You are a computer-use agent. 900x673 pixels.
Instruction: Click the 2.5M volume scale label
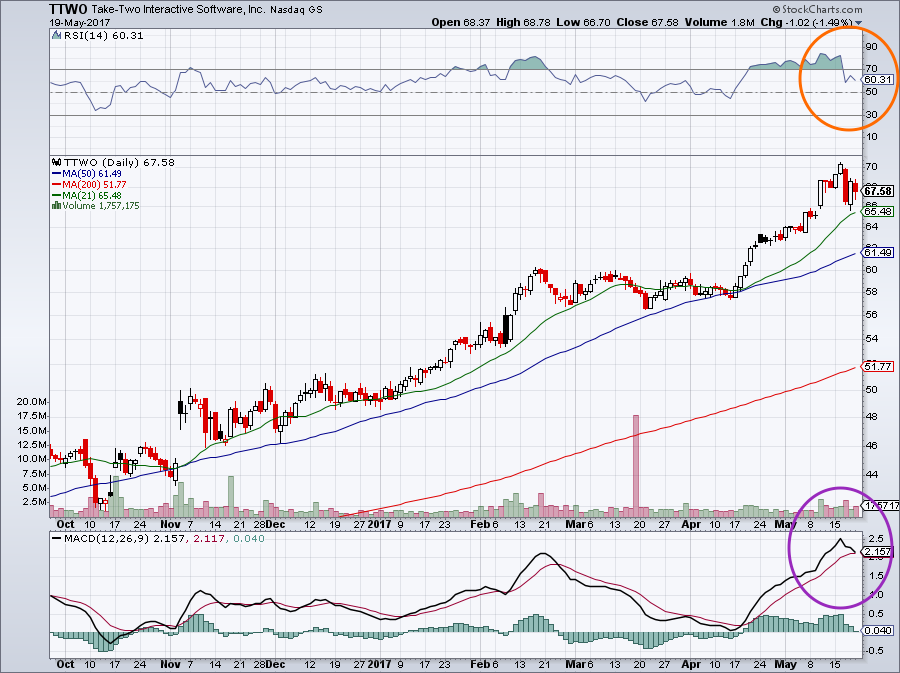[x=34, y=502]
